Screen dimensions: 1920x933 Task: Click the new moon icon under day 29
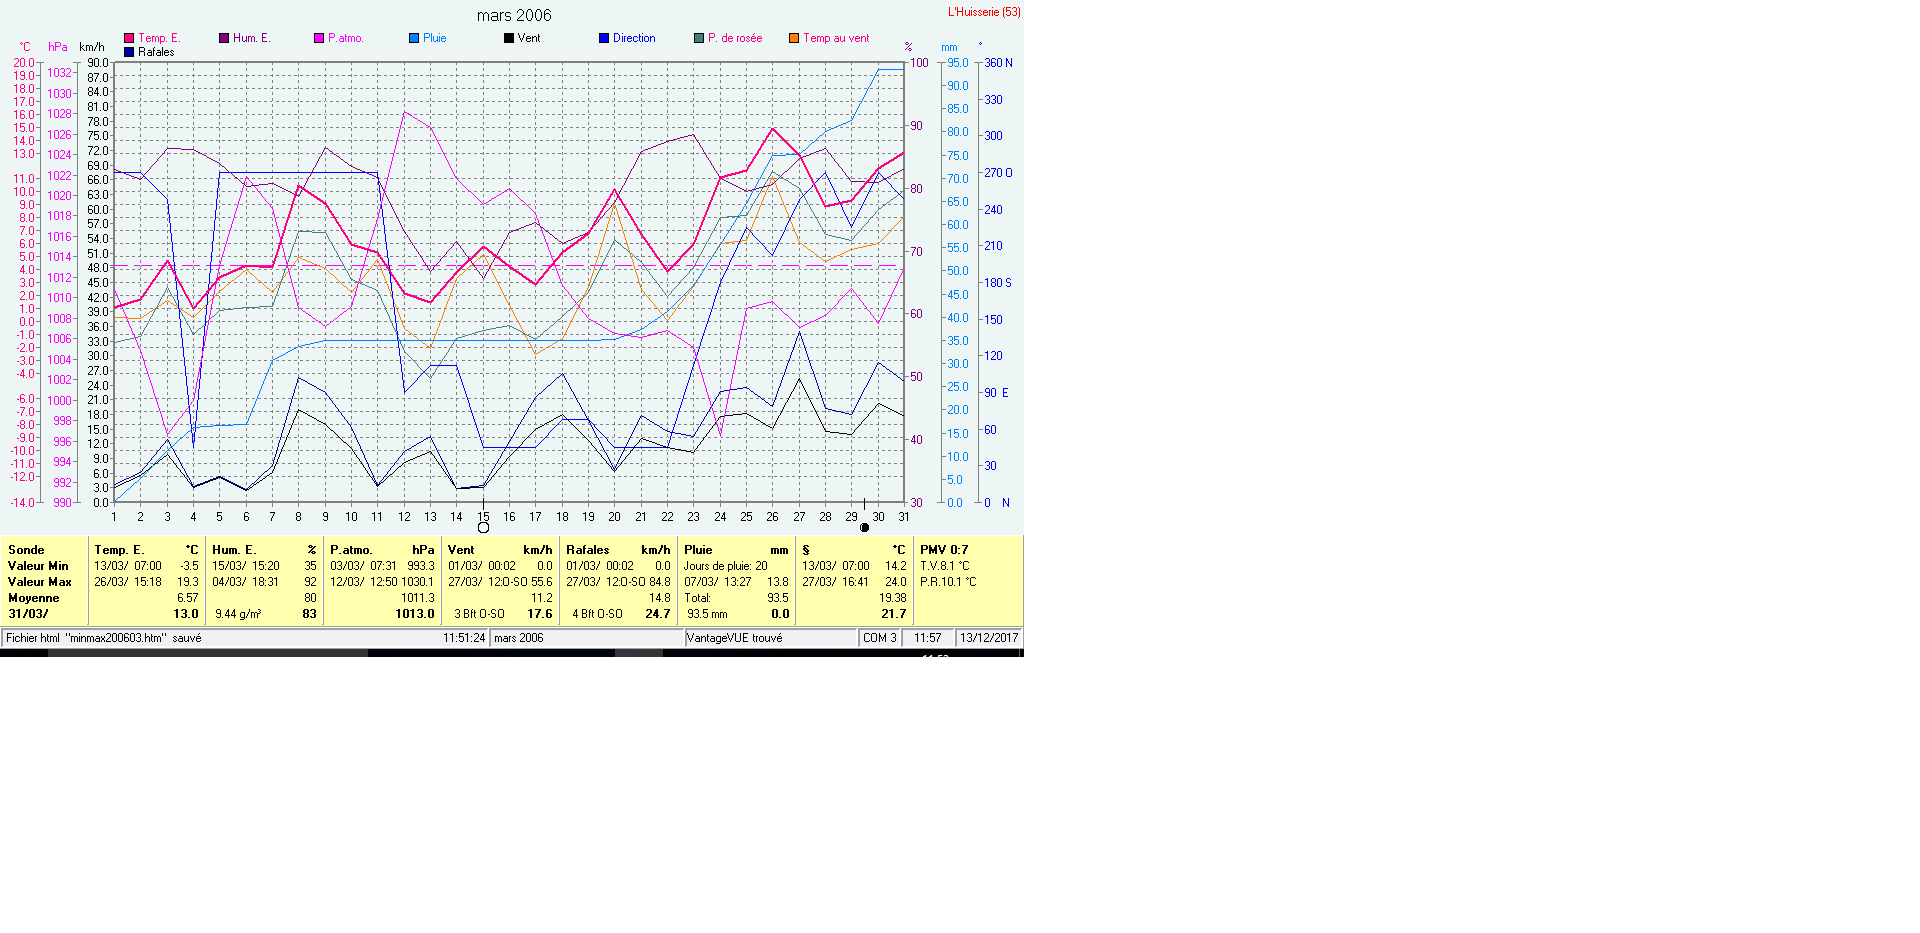(865, 527)
